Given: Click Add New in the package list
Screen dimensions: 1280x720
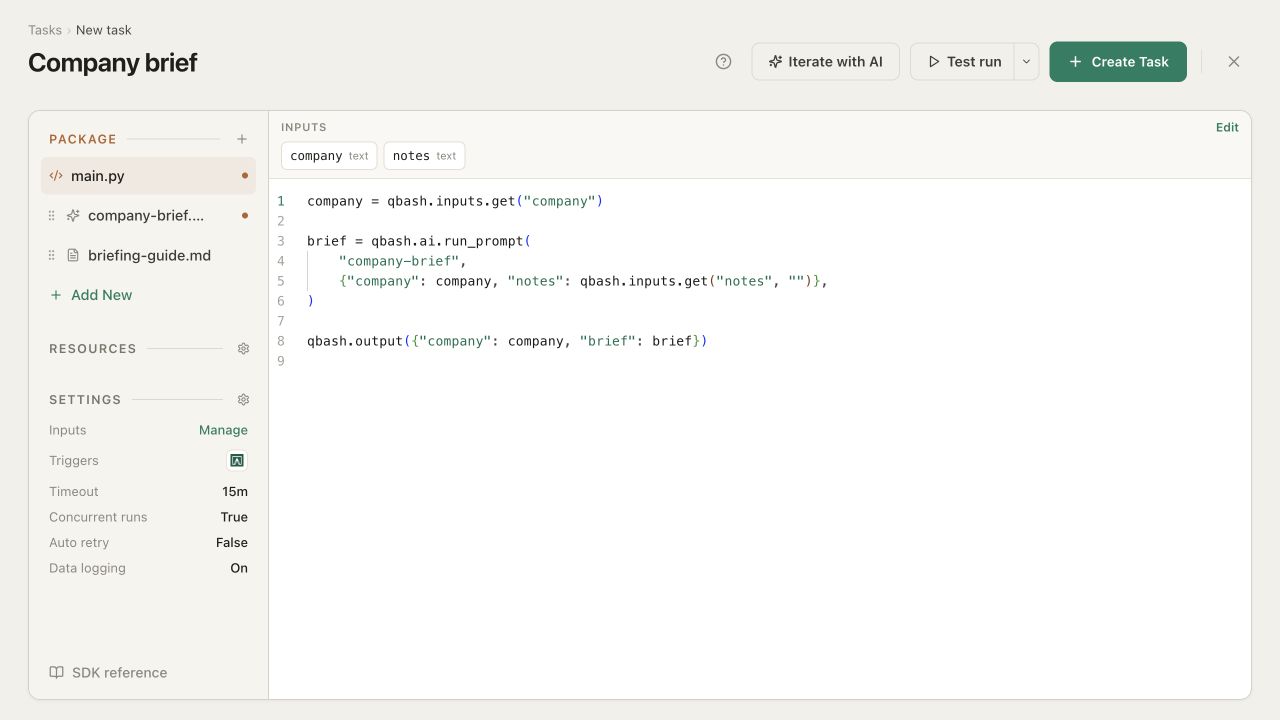Looking at the screenshot, I should click(91, 295).
